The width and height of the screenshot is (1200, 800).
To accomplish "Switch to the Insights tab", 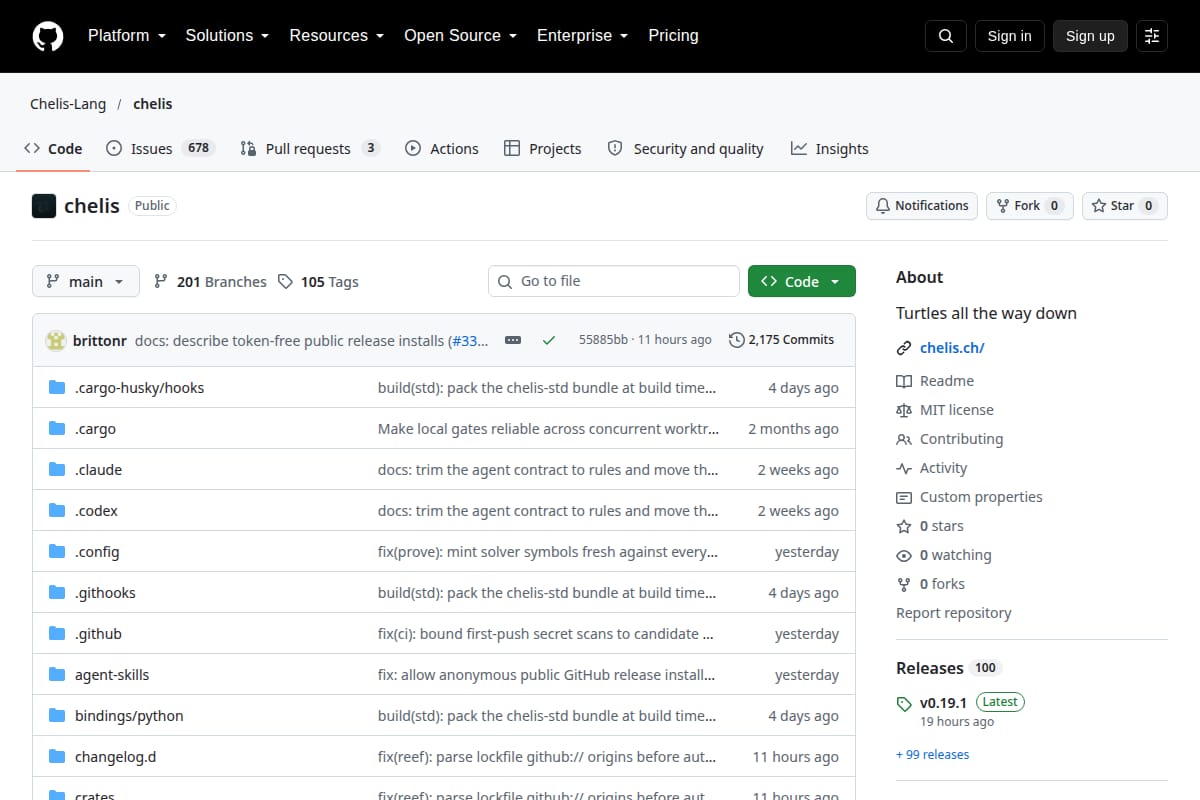I will click(830, 149).
